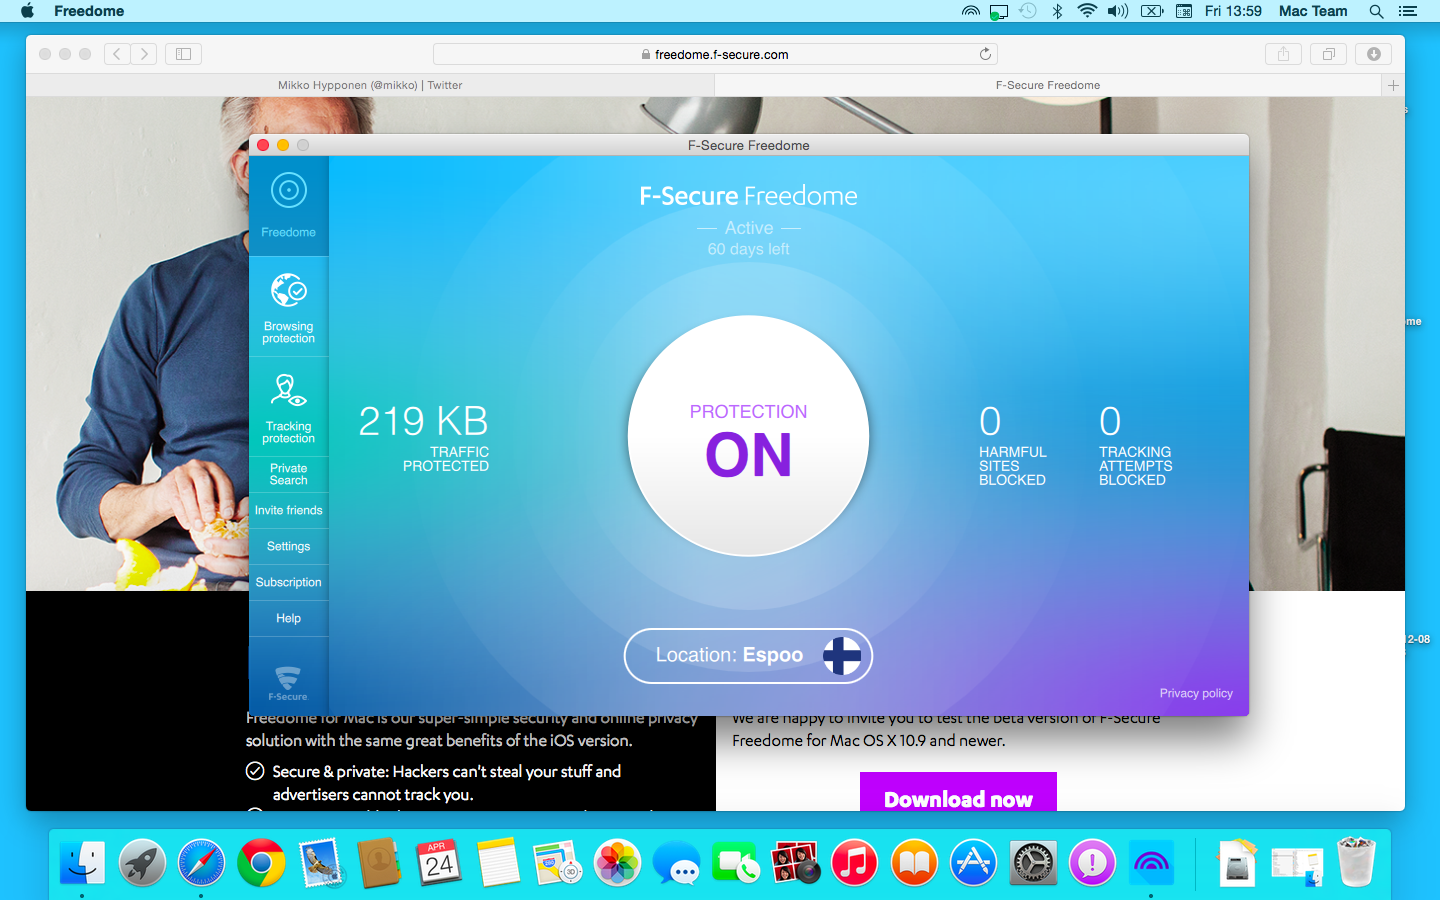The image size is (1440, 900).
Task: Open iTunes from the Dock
Action: coord(855,862)
